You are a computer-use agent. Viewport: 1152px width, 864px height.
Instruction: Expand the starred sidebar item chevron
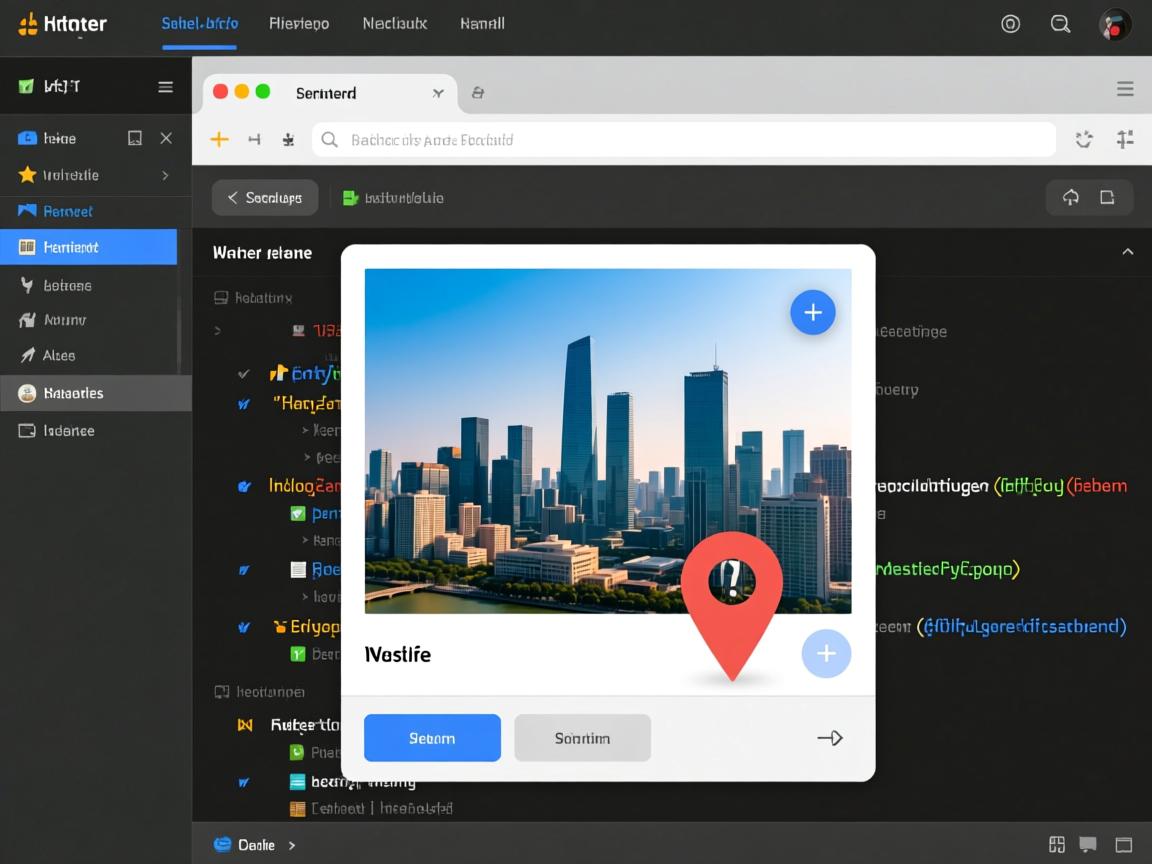(166, 175)
